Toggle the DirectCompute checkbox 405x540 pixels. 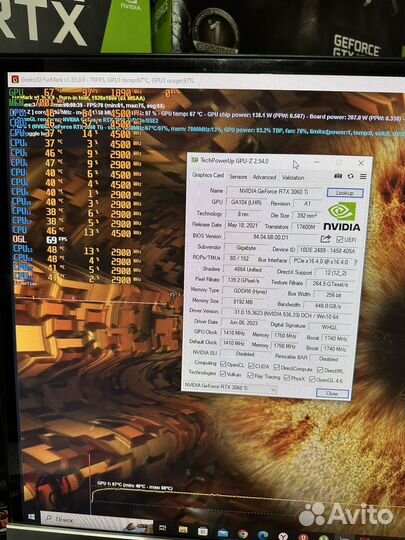click(277, 367)
